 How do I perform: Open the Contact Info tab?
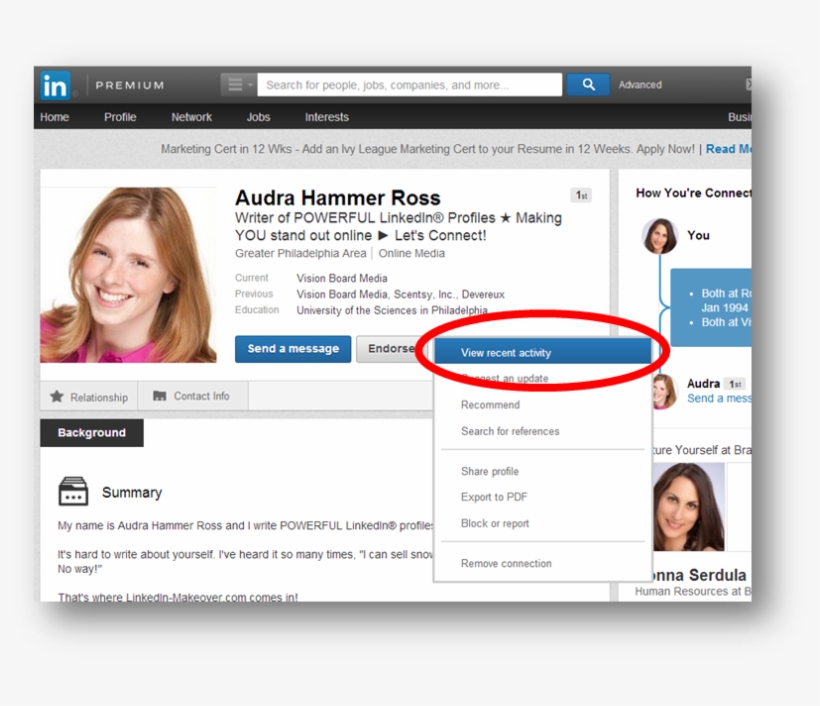pos(193,396)
